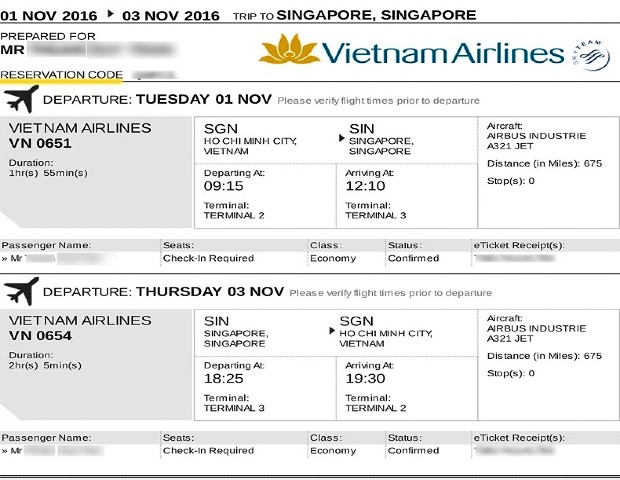Viewport: 620px width, 480px height.
Task: Click the Duration 1hr(s) 55min(s) text
Action: pyautogui.click(x=47, y=167)
